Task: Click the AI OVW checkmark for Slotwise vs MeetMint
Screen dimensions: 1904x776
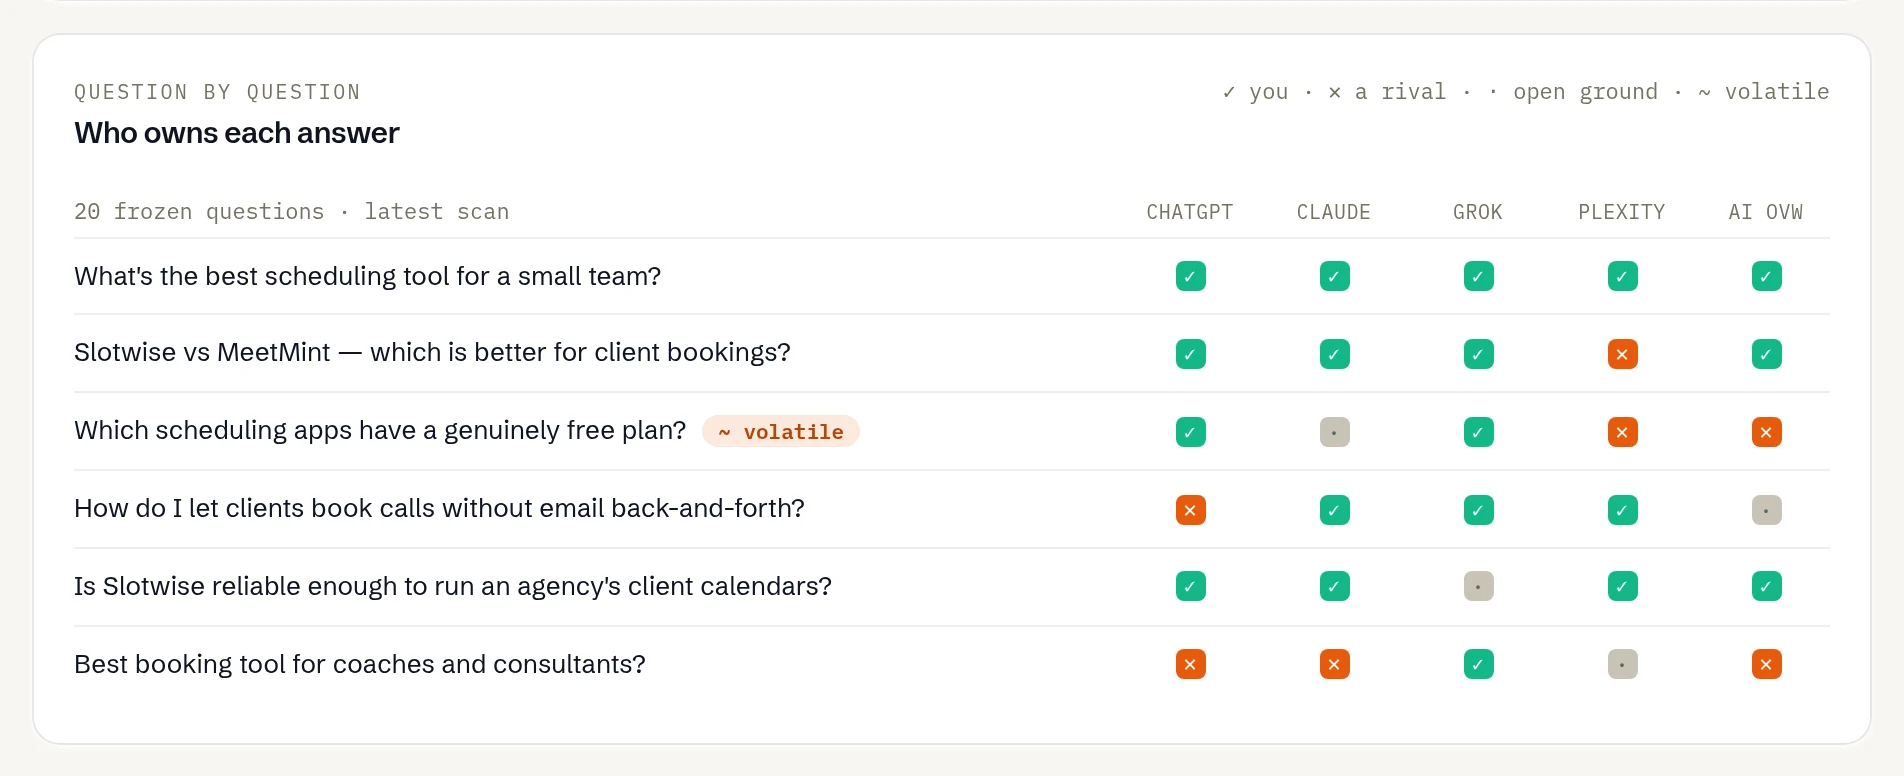Action: (x=1766, y=354)
